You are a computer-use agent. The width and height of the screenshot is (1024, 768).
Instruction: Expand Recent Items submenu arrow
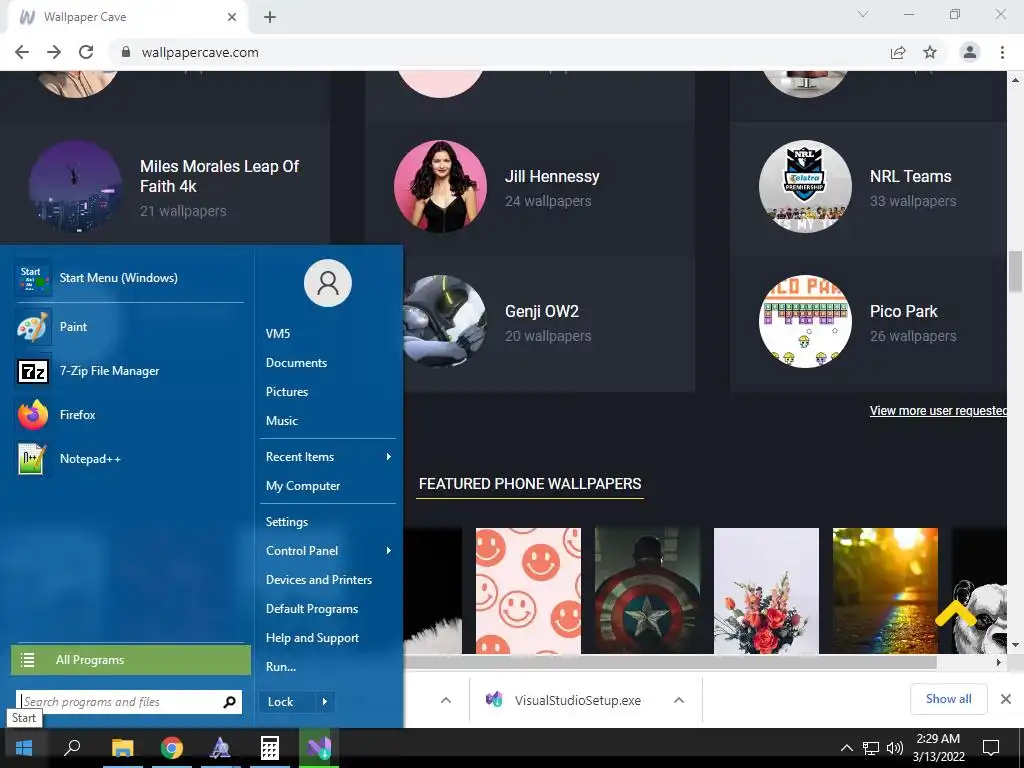click(389, 456)
